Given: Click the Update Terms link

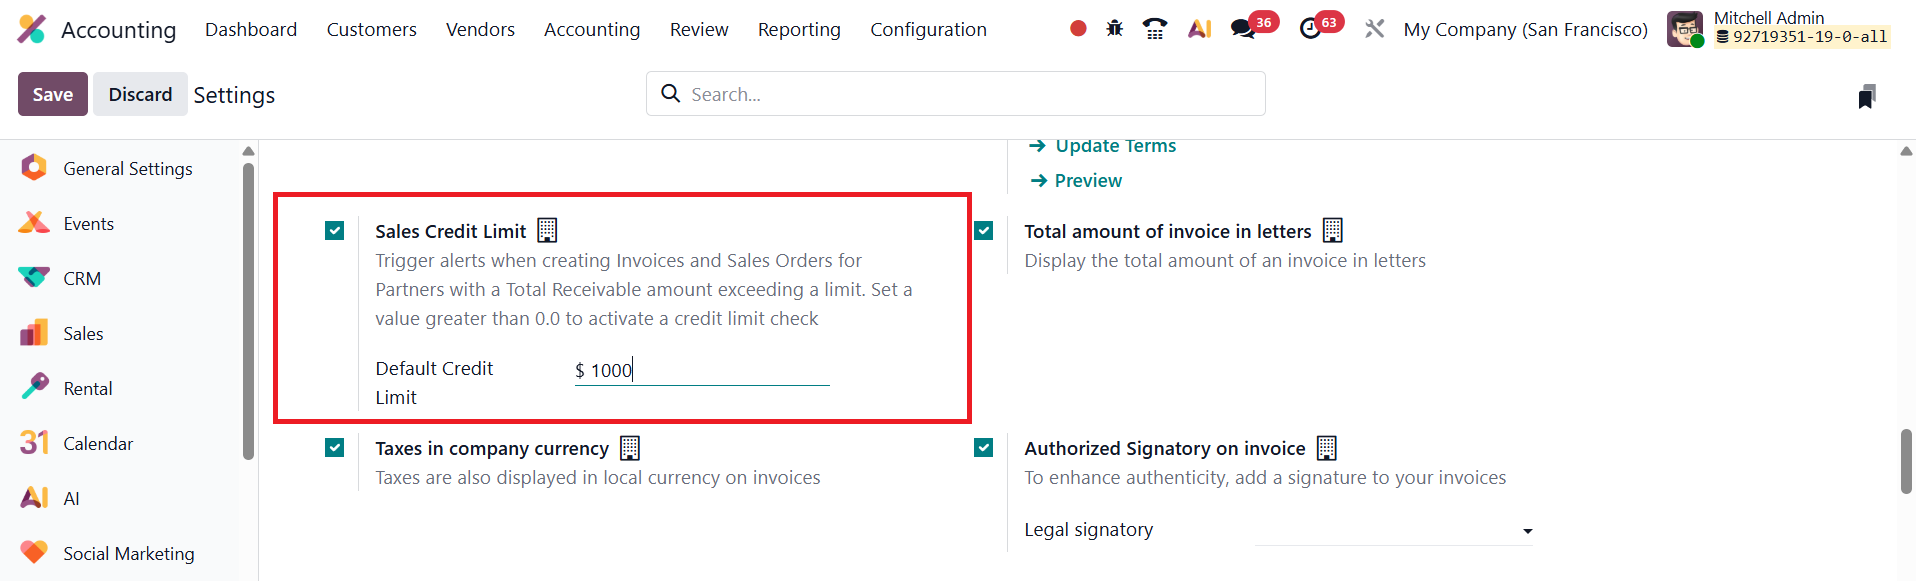Looking at the screenshot, I should coord(1115,146).
